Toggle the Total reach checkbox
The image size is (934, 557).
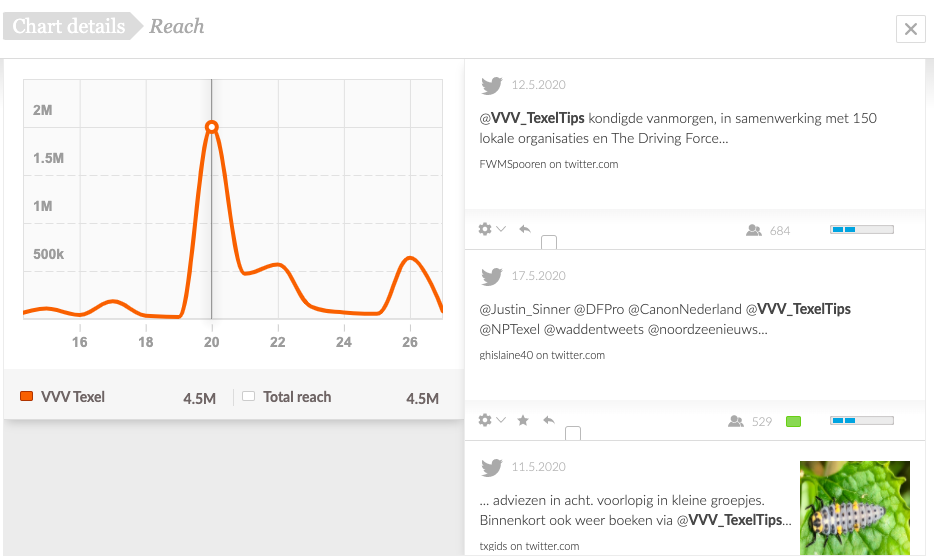248,396
